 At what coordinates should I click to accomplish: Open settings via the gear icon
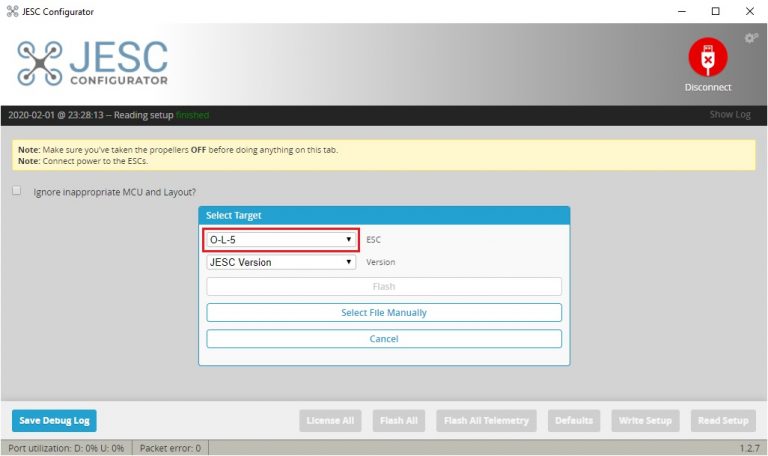click(751, 38)
